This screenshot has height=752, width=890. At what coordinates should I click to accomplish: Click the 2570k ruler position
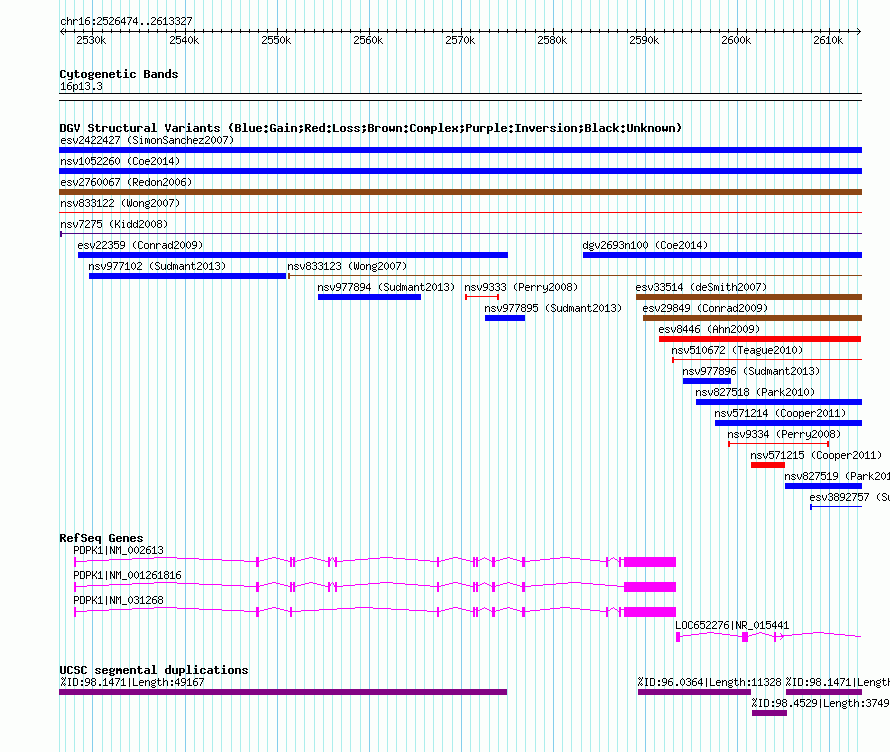460,40
